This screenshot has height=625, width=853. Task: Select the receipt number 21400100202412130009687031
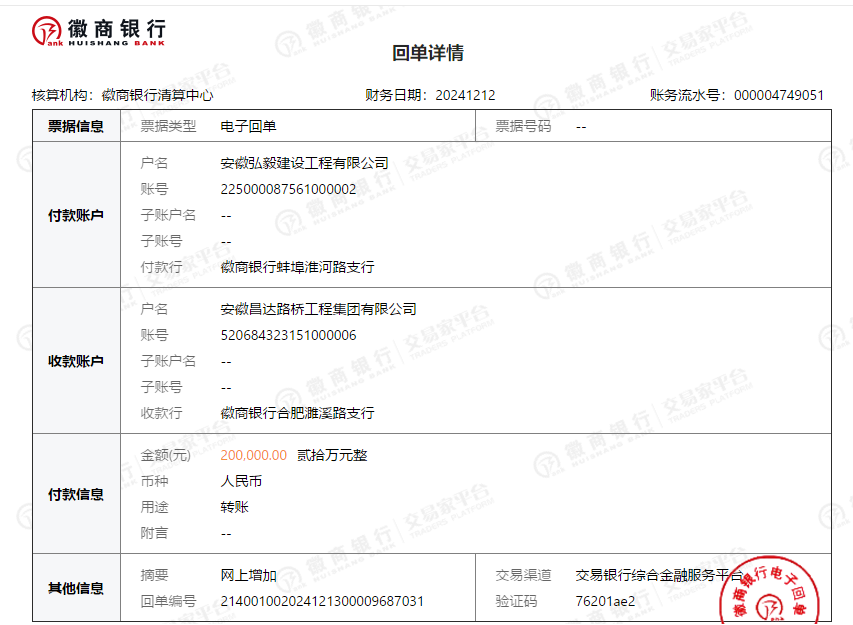coord(322,601)
